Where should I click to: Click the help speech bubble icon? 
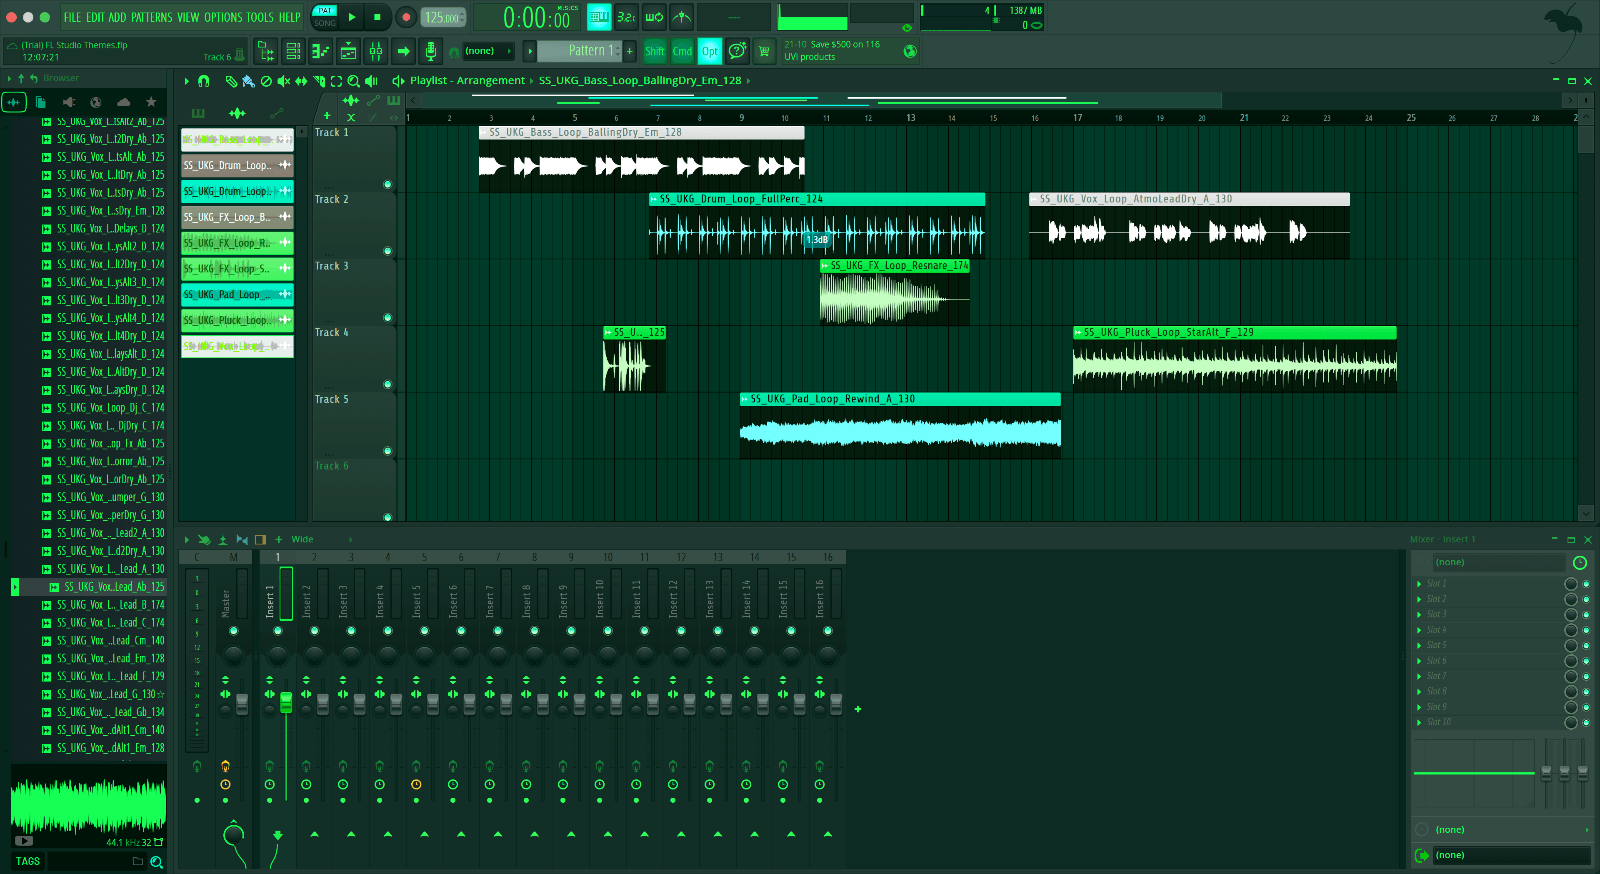pos(737,51)
